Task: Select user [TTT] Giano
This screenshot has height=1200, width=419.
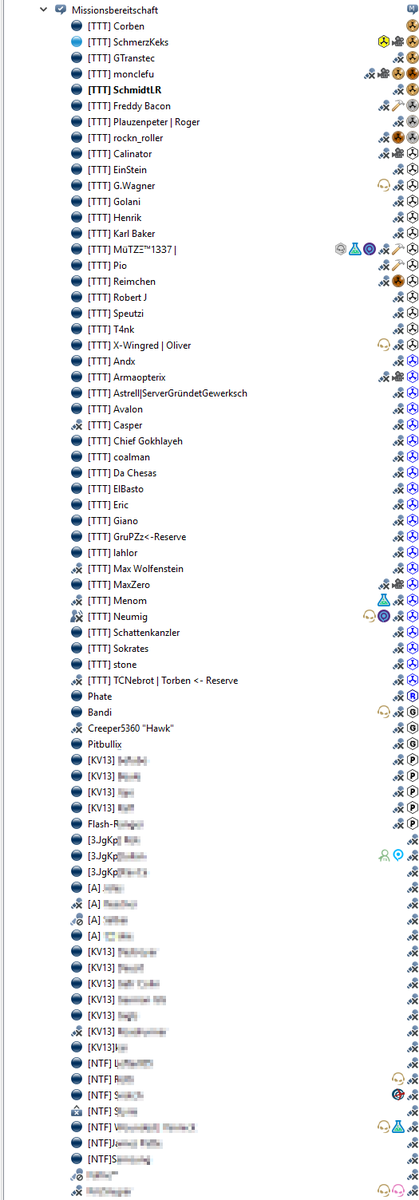Action: point(113,521)
